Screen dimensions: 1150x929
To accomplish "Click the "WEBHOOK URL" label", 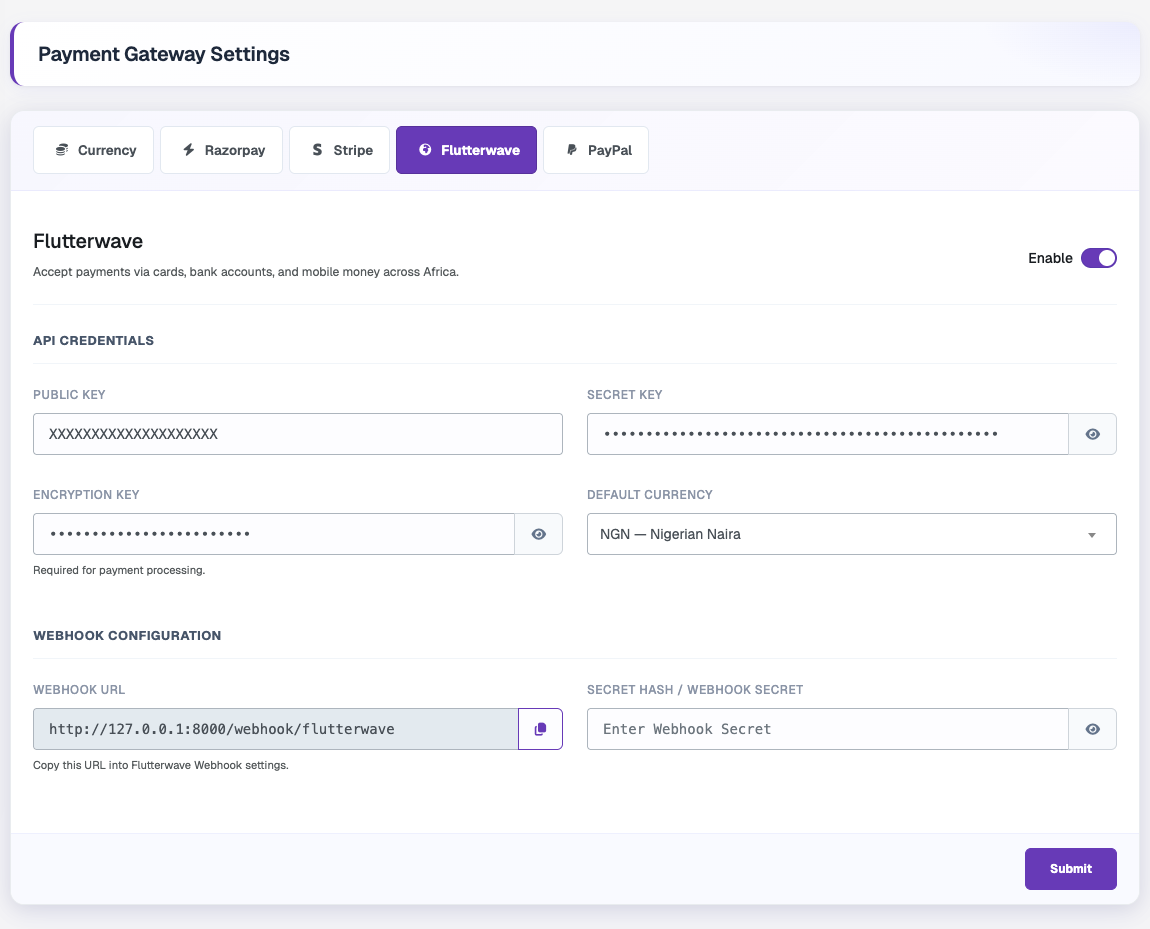I will coord(78,690).
